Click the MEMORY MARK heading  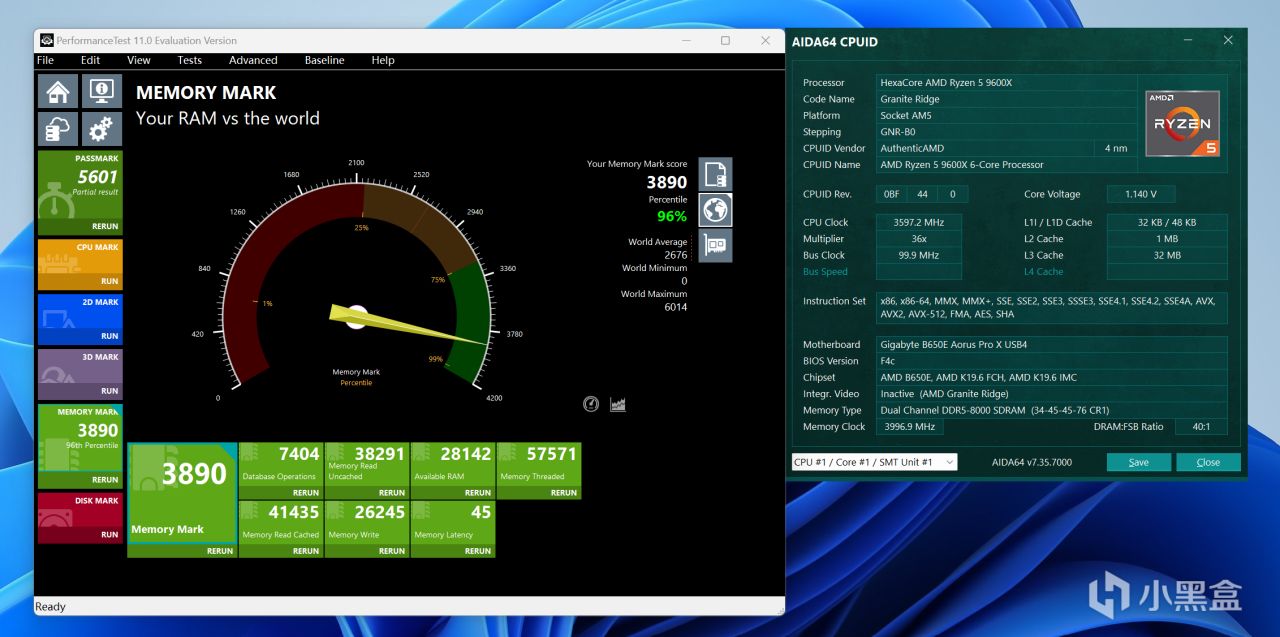tap(206, 93)
